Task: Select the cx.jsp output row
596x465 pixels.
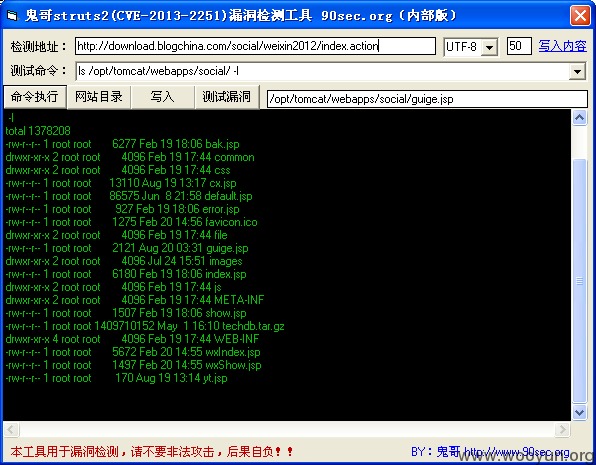Action: (x=121, y=183)
